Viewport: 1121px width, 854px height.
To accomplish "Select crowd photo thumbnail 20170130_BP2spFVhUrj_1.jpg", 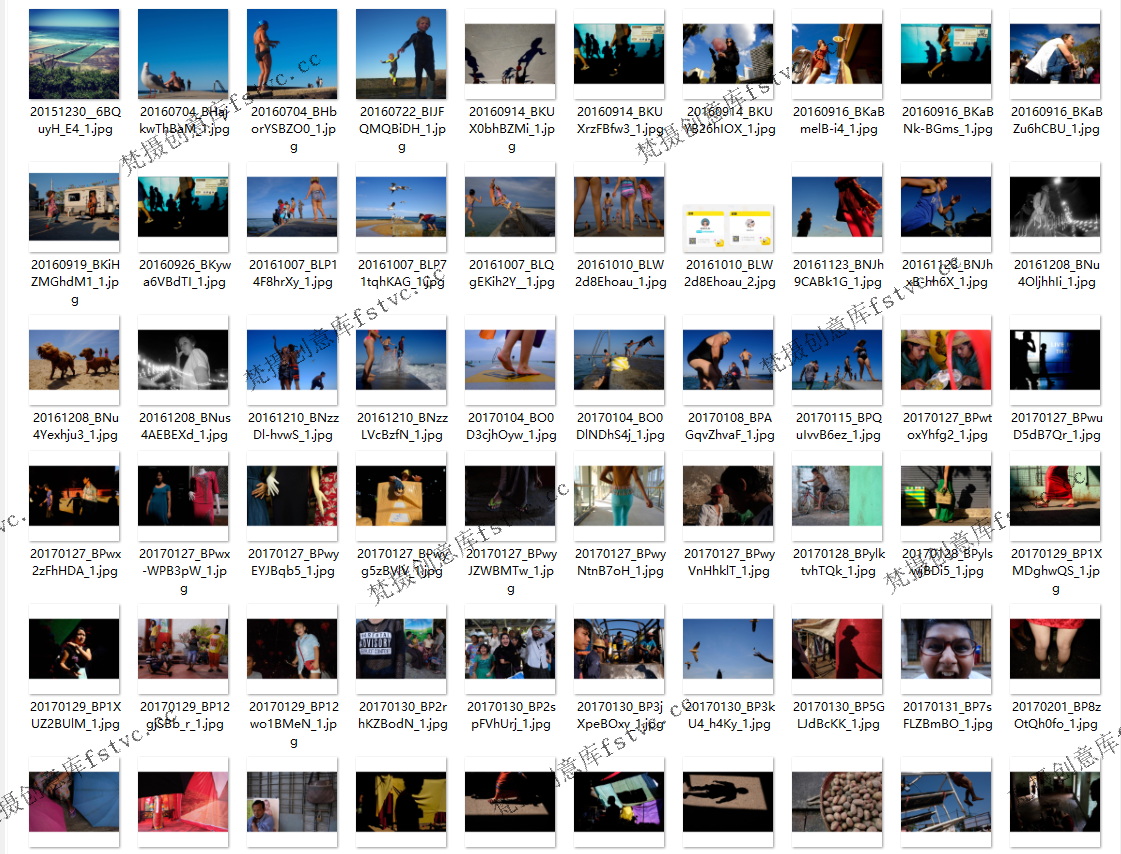I will pyautogui.click(x=510, y=649).
